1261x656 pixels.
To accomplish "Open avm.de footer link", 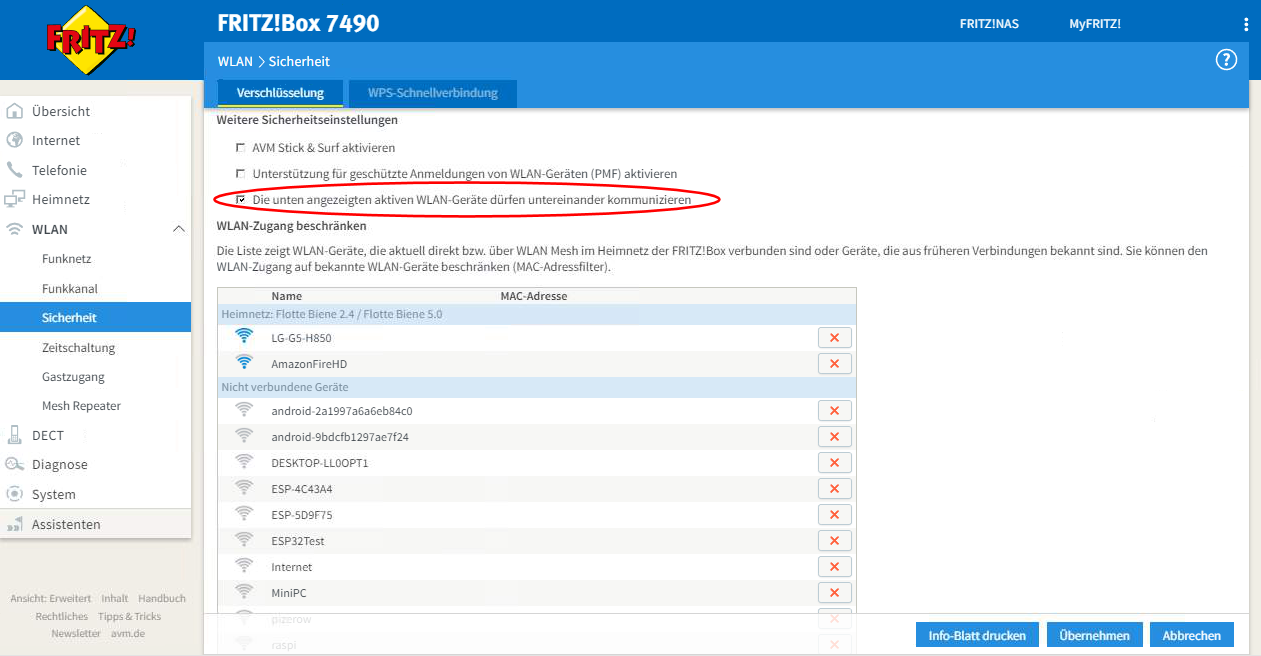I will pyautogui.click(x=127, y=633).
